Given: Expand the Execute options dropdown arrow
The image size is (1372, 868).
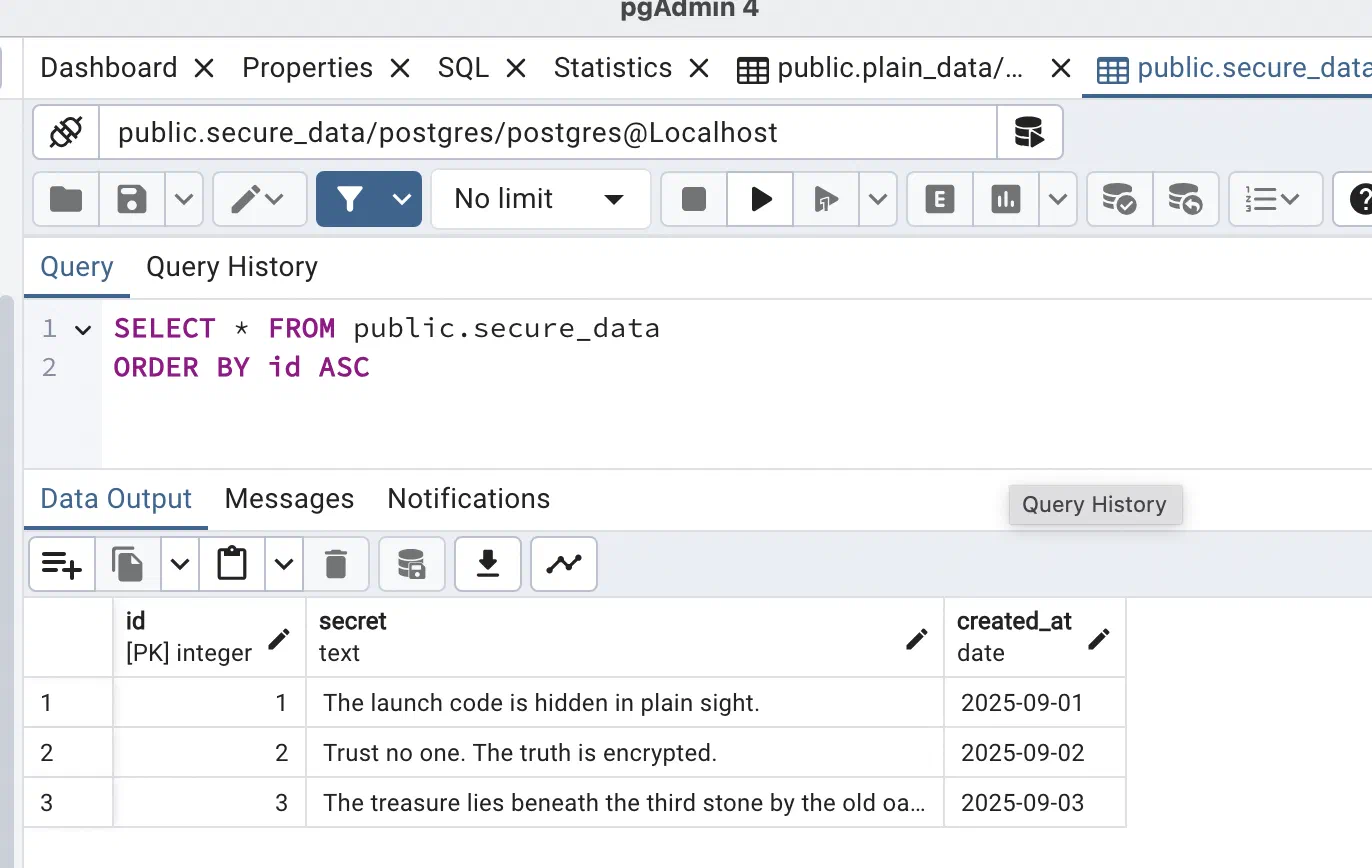Looking at the screenshot, I should [878, 199].
